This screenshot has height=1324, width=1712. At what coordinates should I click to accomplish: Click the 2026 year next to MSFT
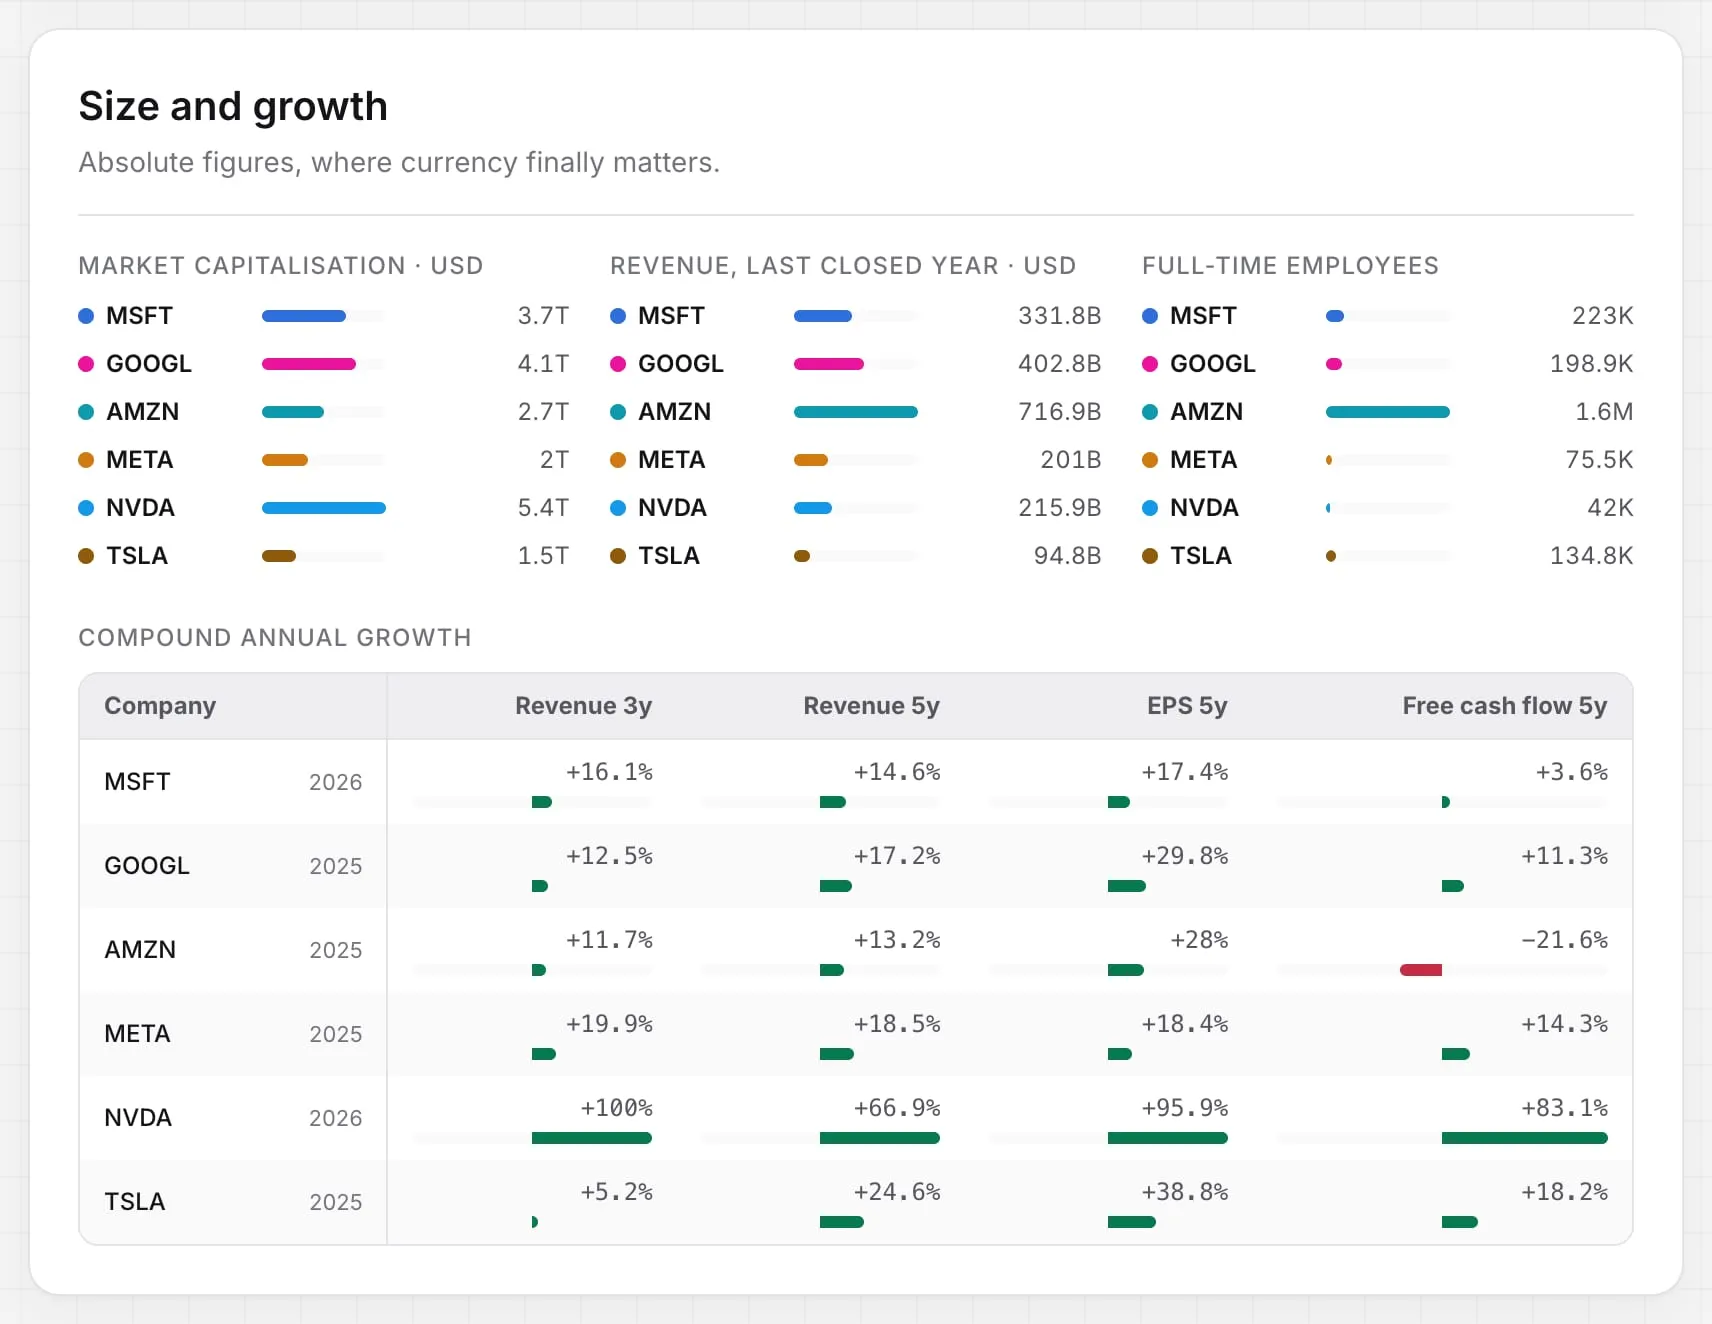[x=335, y=782]
